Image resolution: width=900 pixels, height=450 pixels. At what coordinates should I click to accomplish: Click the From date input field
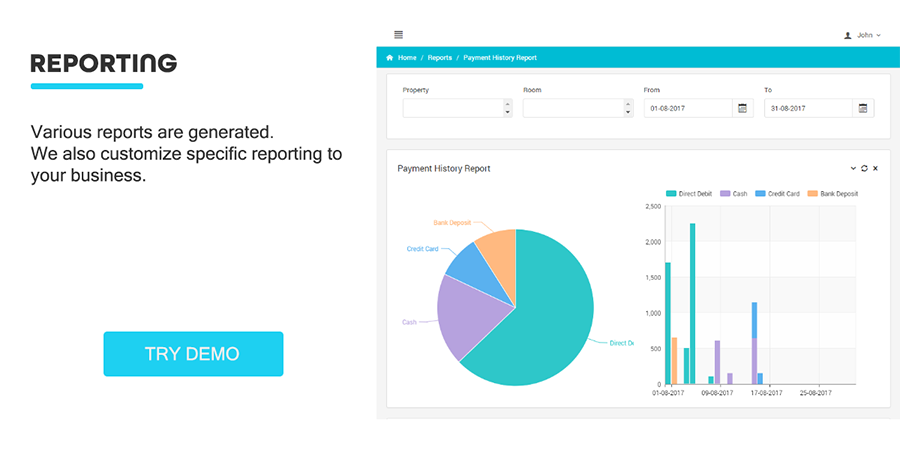(x=688, y=108)
